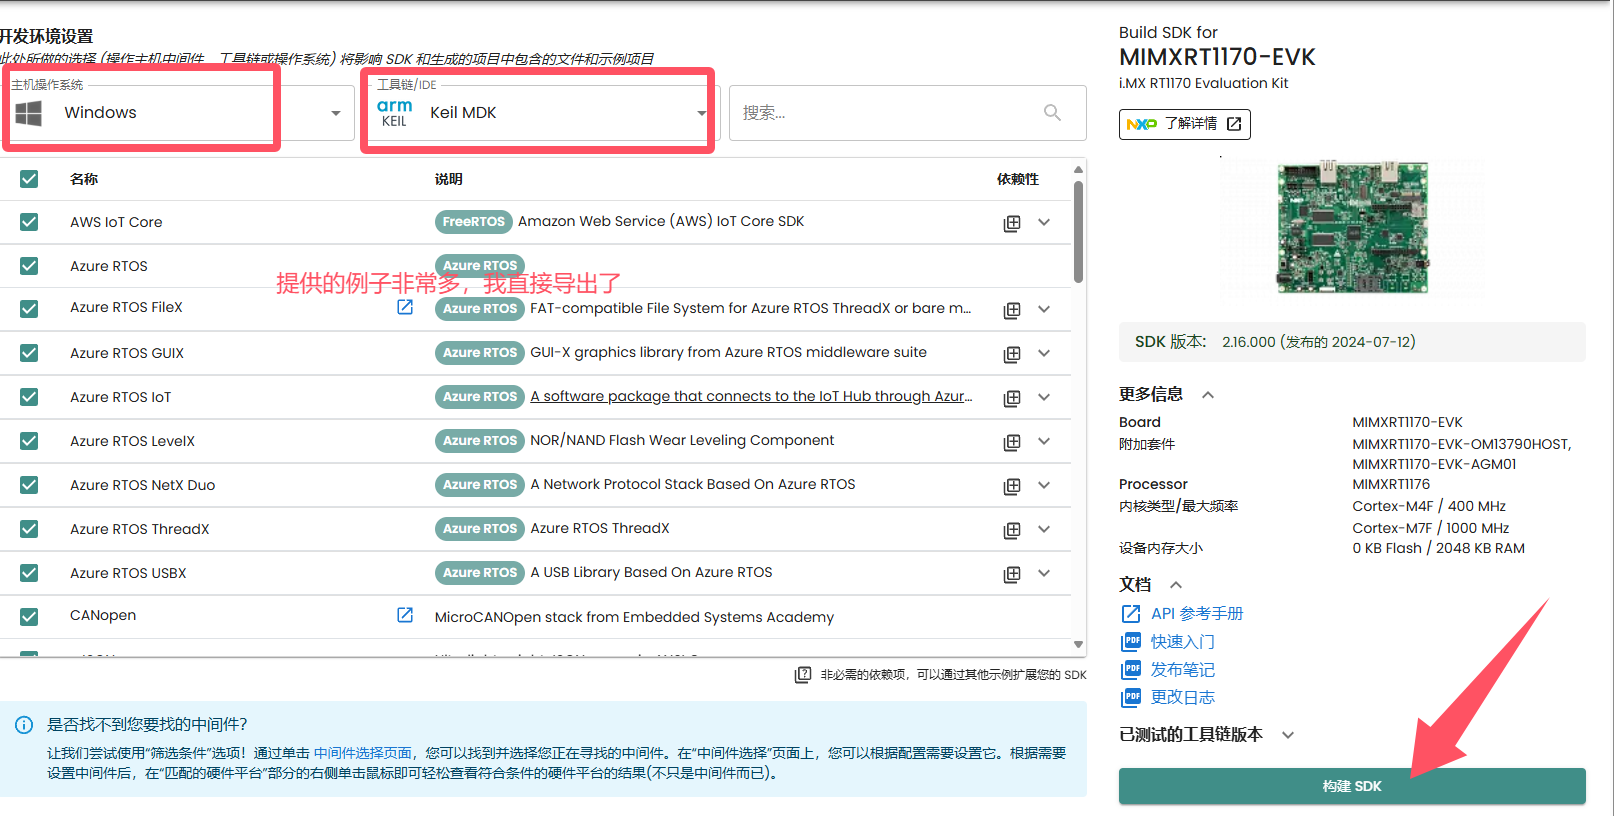Viewport: 1614px width, 816px height.
Task: Open the toolchain/IDE dropdown showing Keil MDK
Action: point(540,113)
